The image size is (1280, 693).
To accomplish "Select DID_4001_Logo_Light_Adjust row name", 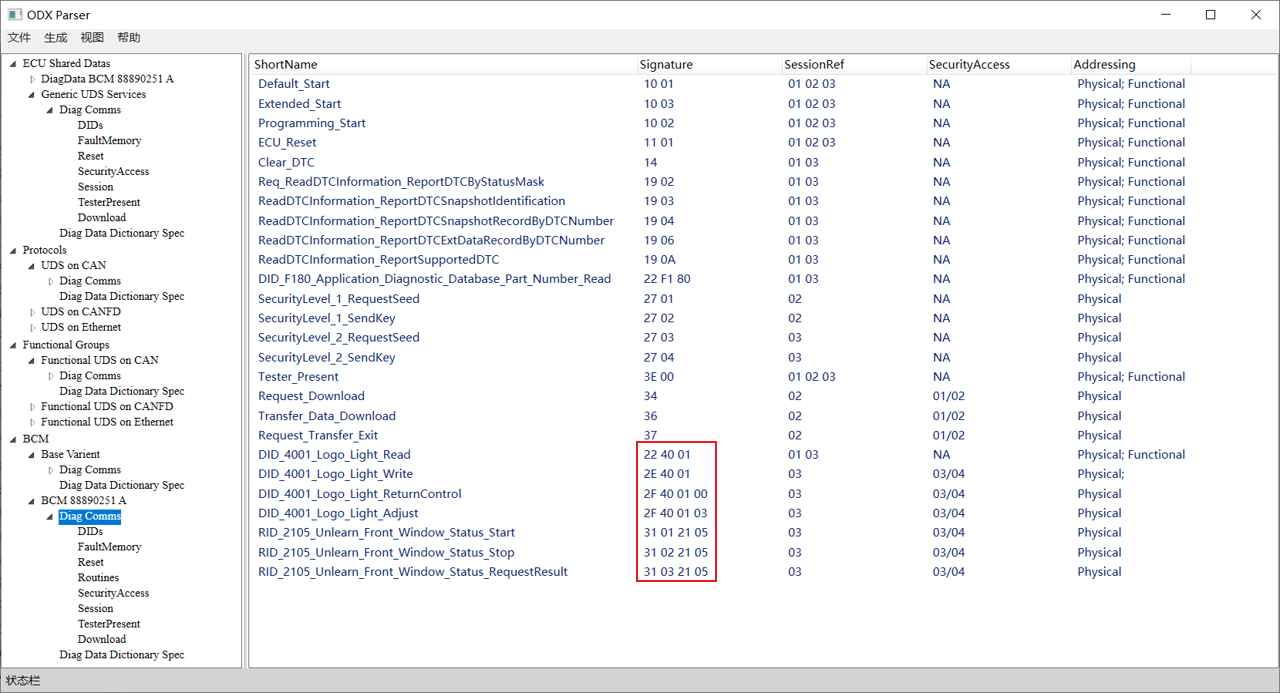I will (x=339, y=513).
